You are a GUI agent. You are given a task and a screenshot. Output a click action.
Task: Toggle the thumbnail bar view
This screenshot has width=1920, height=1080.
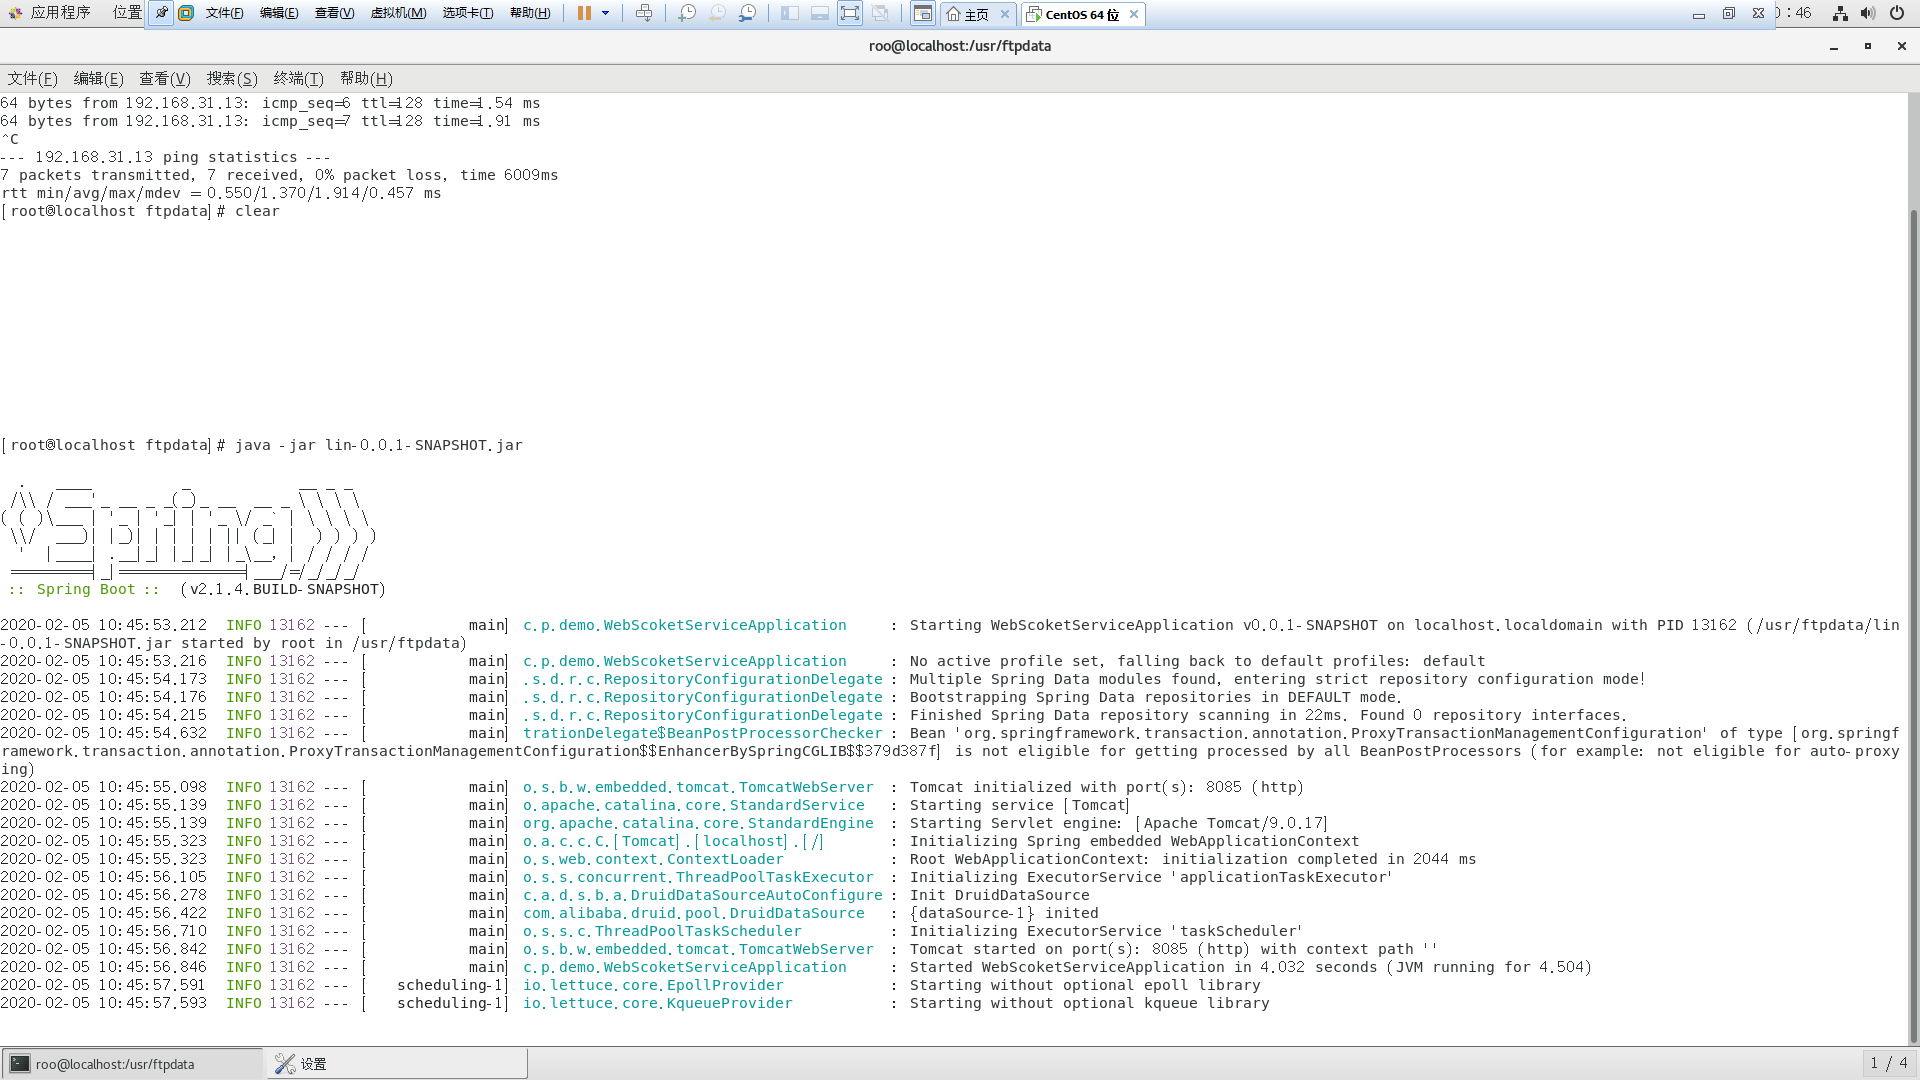(820, 13)
